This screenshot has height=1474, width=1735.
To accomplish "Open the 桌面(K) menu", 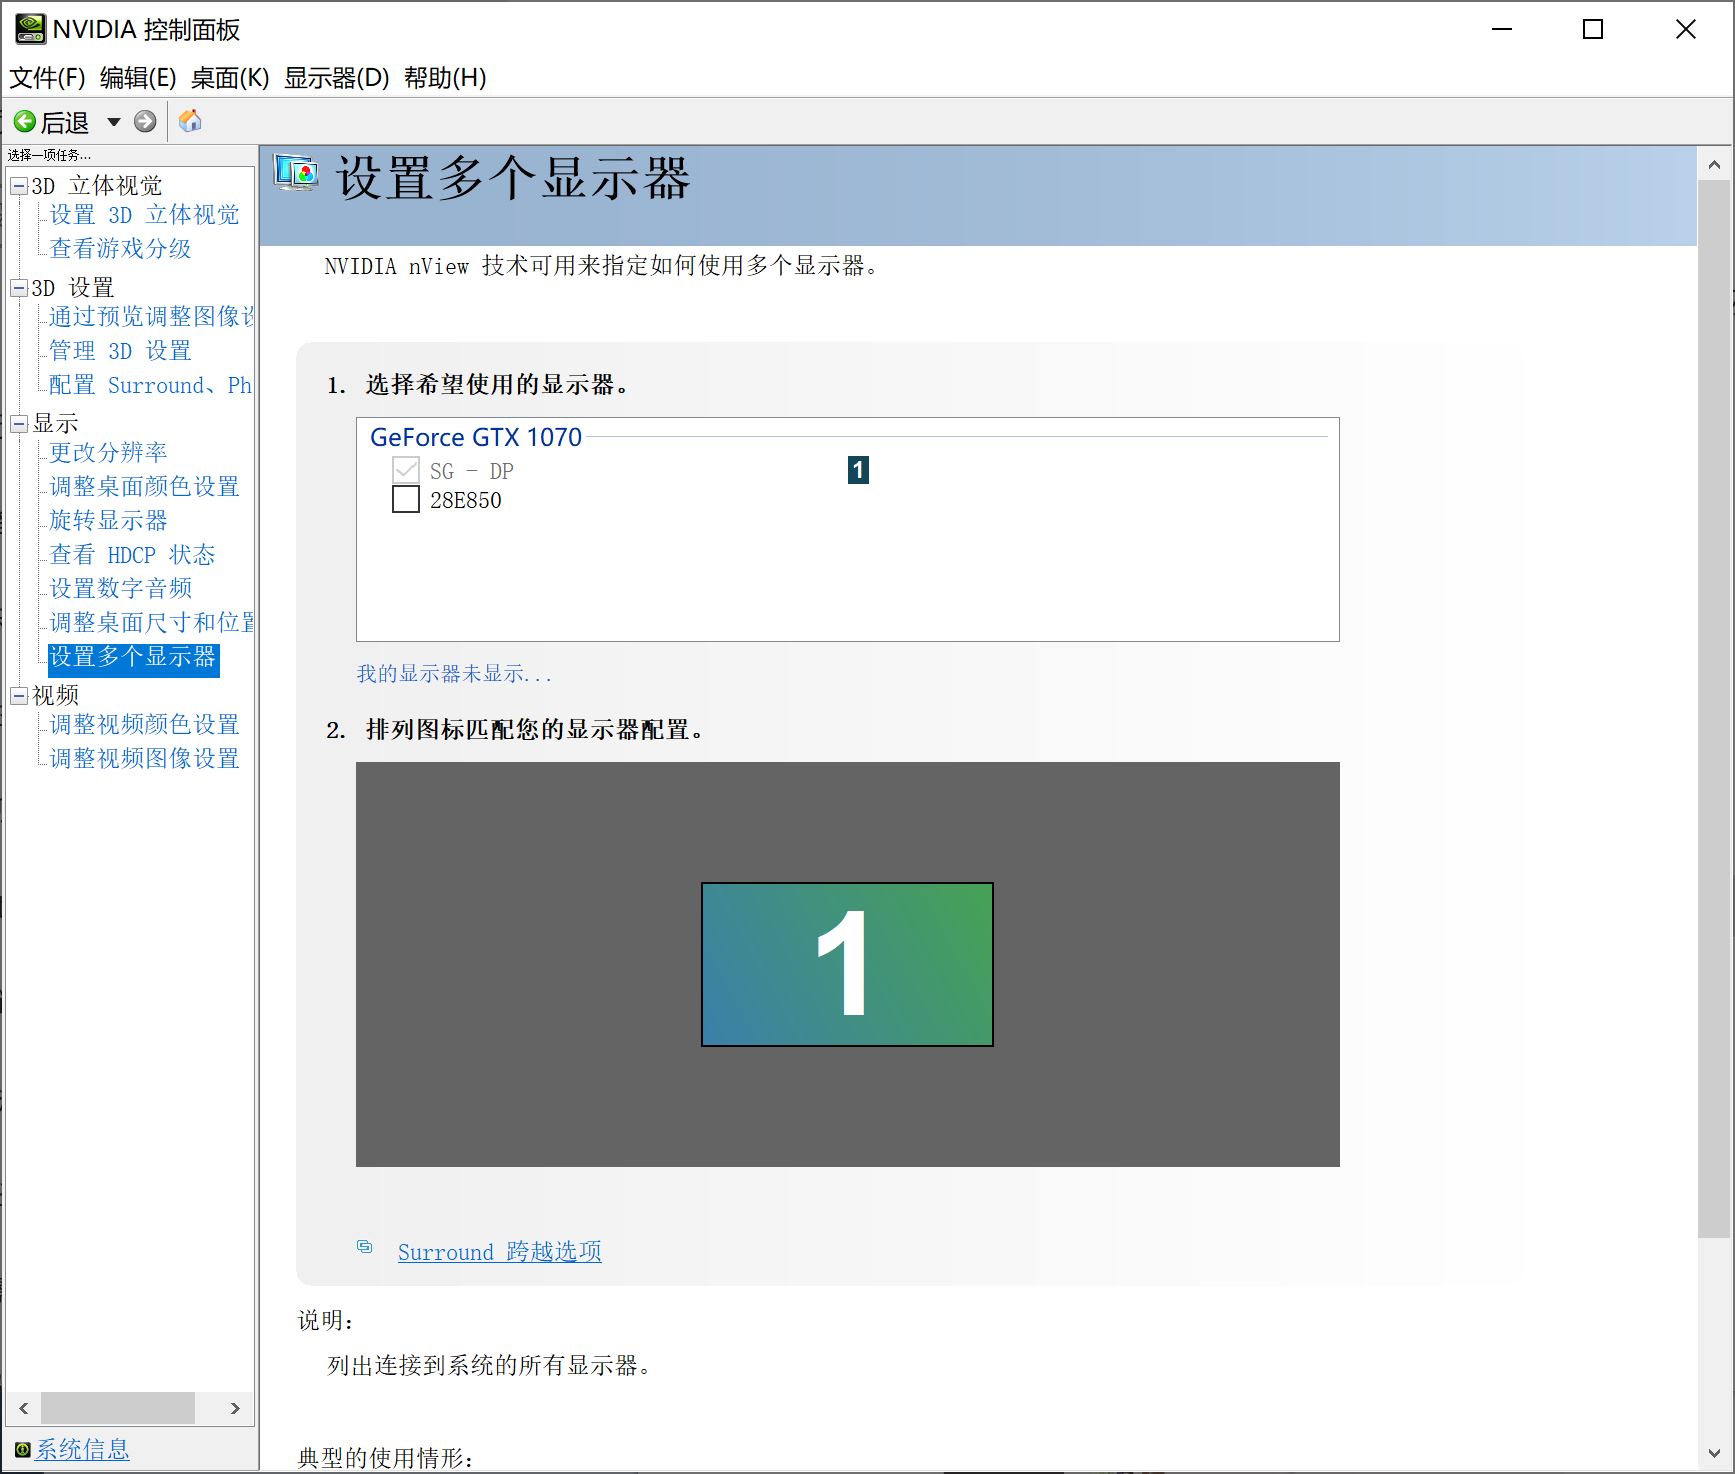I will tap(230, 78).
